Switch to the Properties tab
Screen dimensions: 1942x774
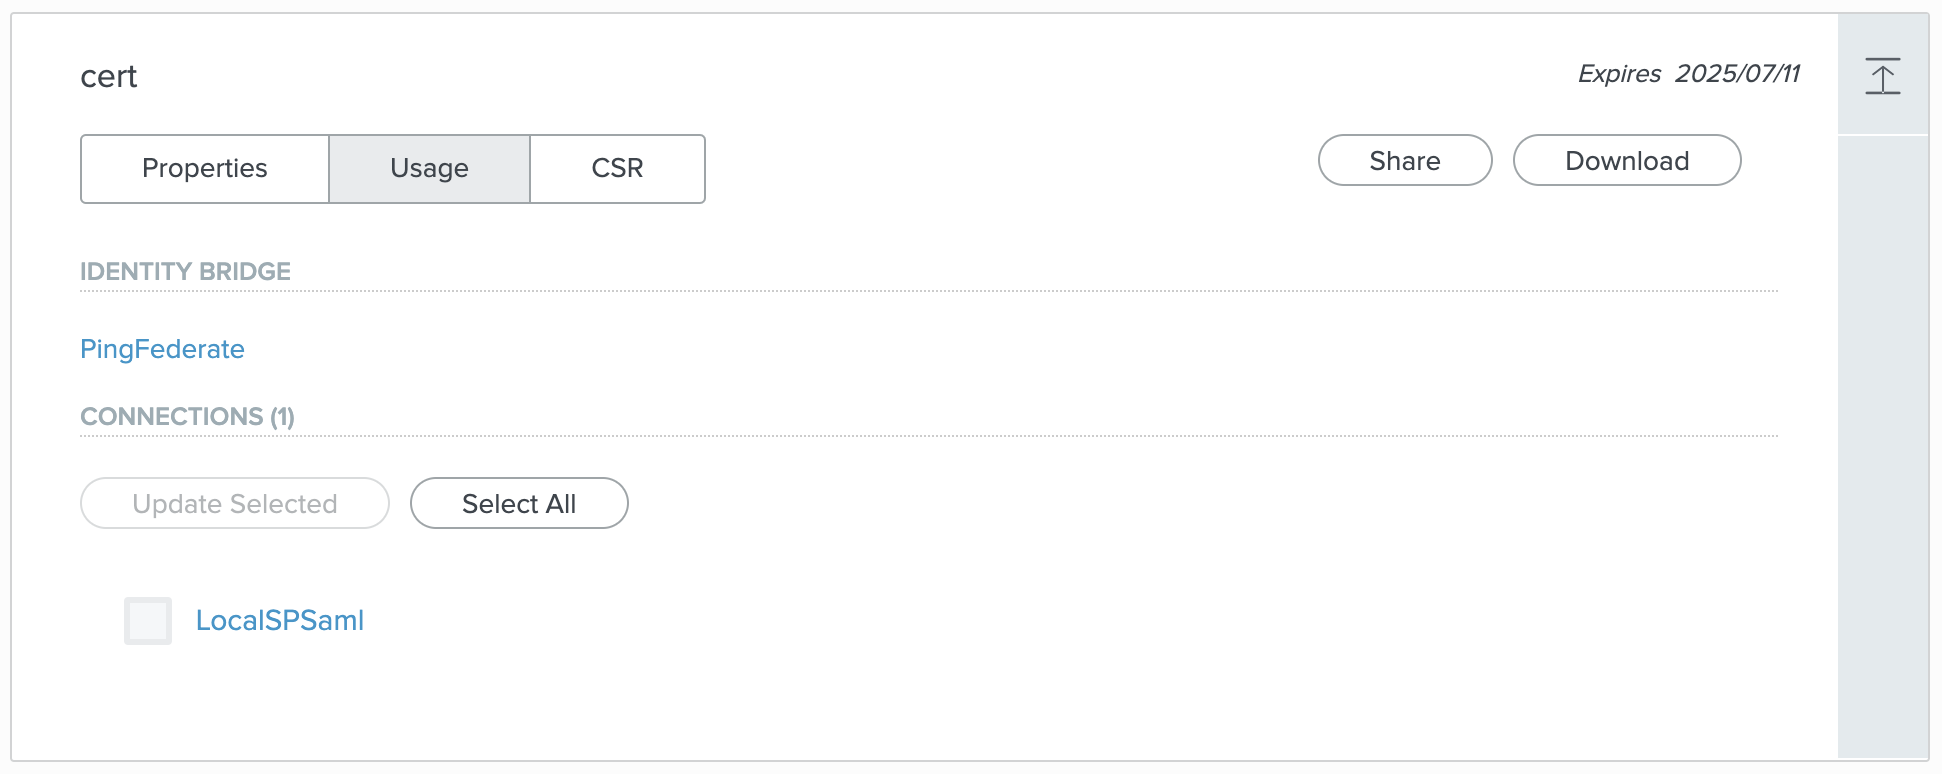(x=204, y=168)
